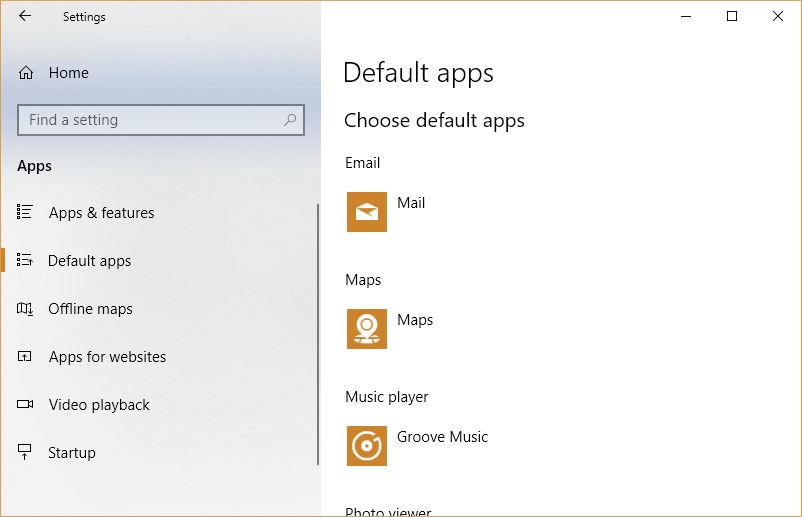This screenshot has height=517, width=802.
Task: Click the sidebar vertical scrollbar
Action: point(318,334)
